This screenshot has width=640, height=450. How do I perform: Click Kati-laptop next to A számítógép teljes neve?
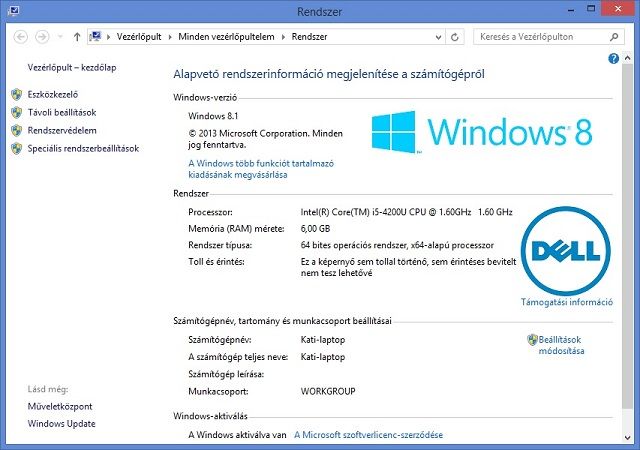[322, 357]
